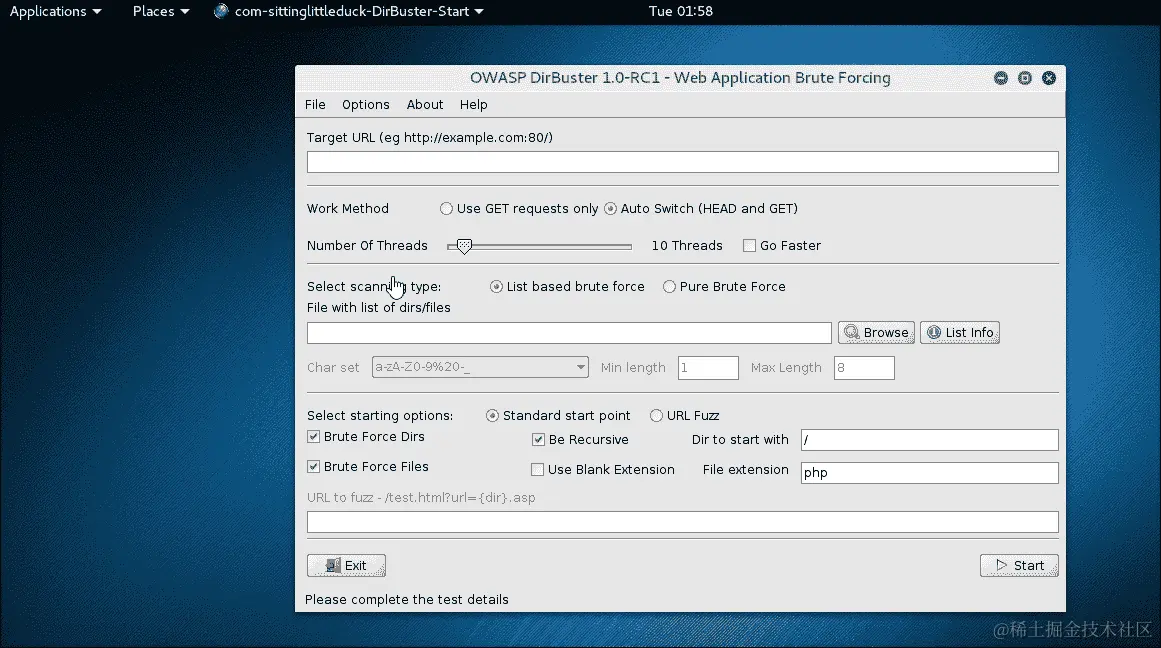
Task: Open the About menu
Action: pos(424,104)
